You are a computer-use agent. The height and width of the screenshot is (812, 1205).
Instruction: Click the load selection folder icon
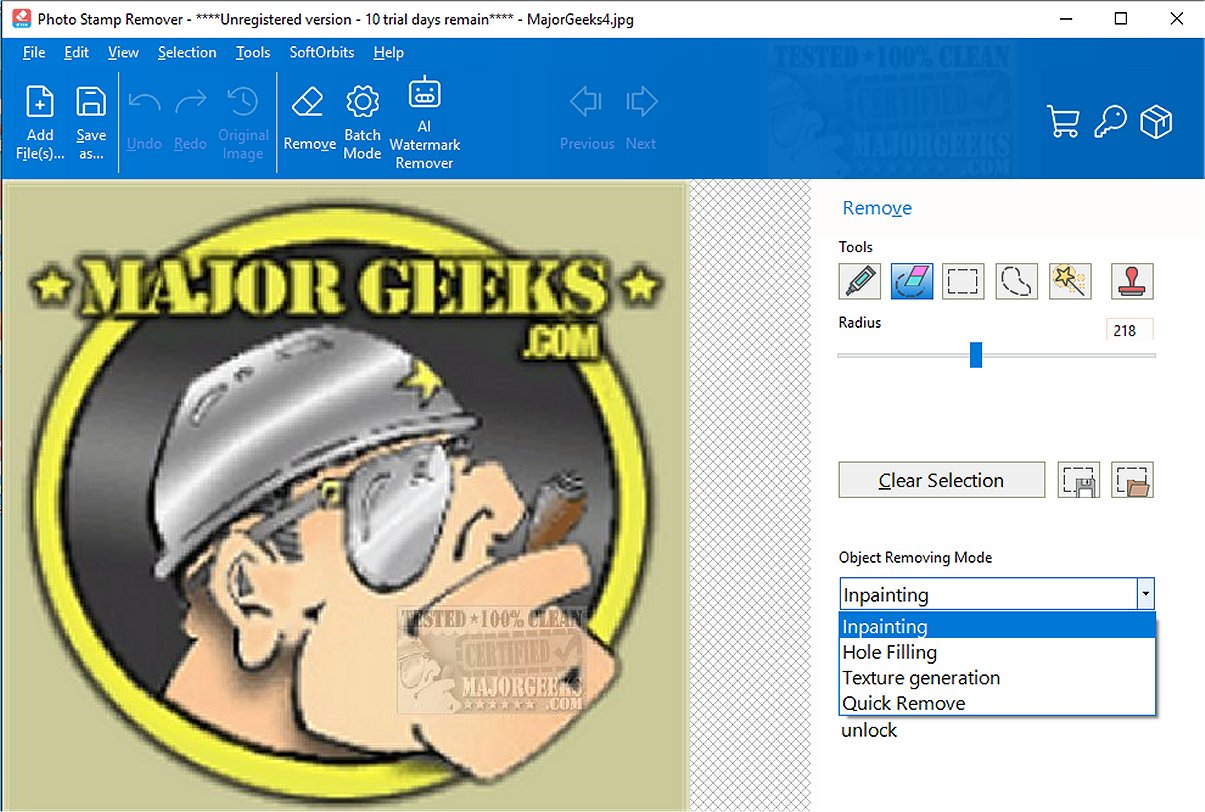coord(1132,480)
